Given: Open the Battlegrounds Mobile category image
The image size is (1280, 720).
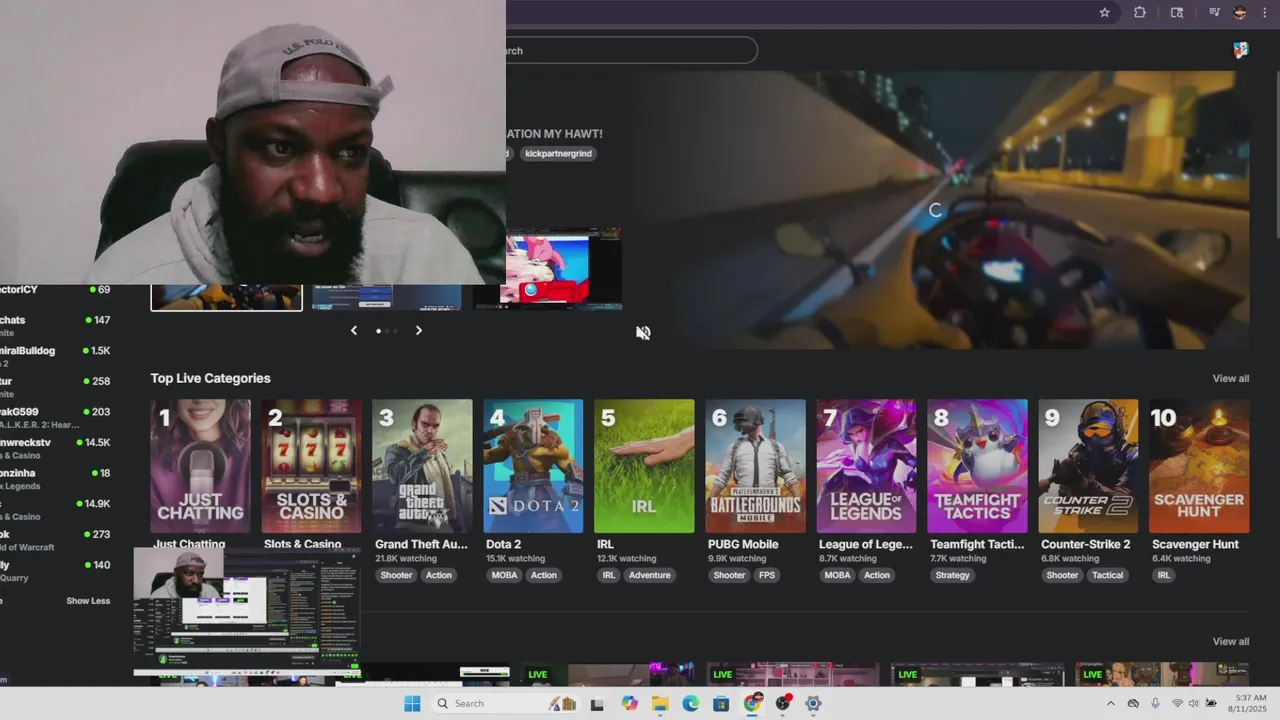Looking at the screenshot, I should point(755,466).
